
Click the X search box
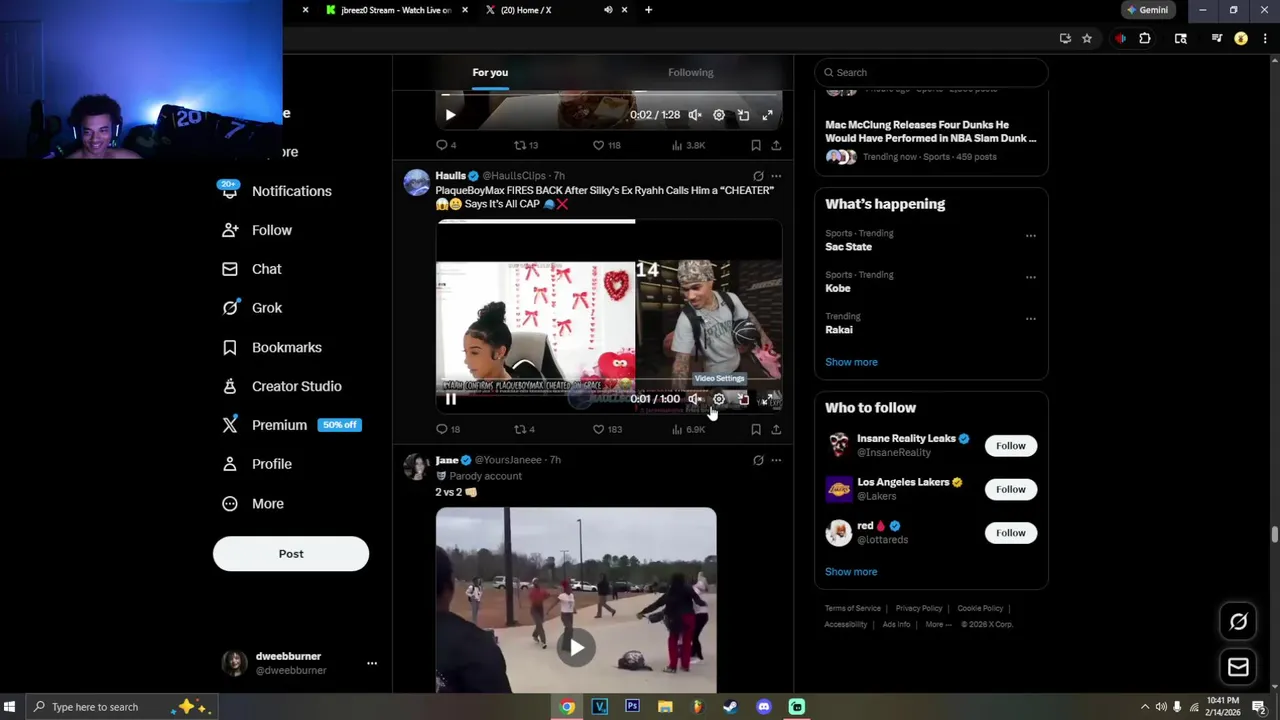click(931, 72)
